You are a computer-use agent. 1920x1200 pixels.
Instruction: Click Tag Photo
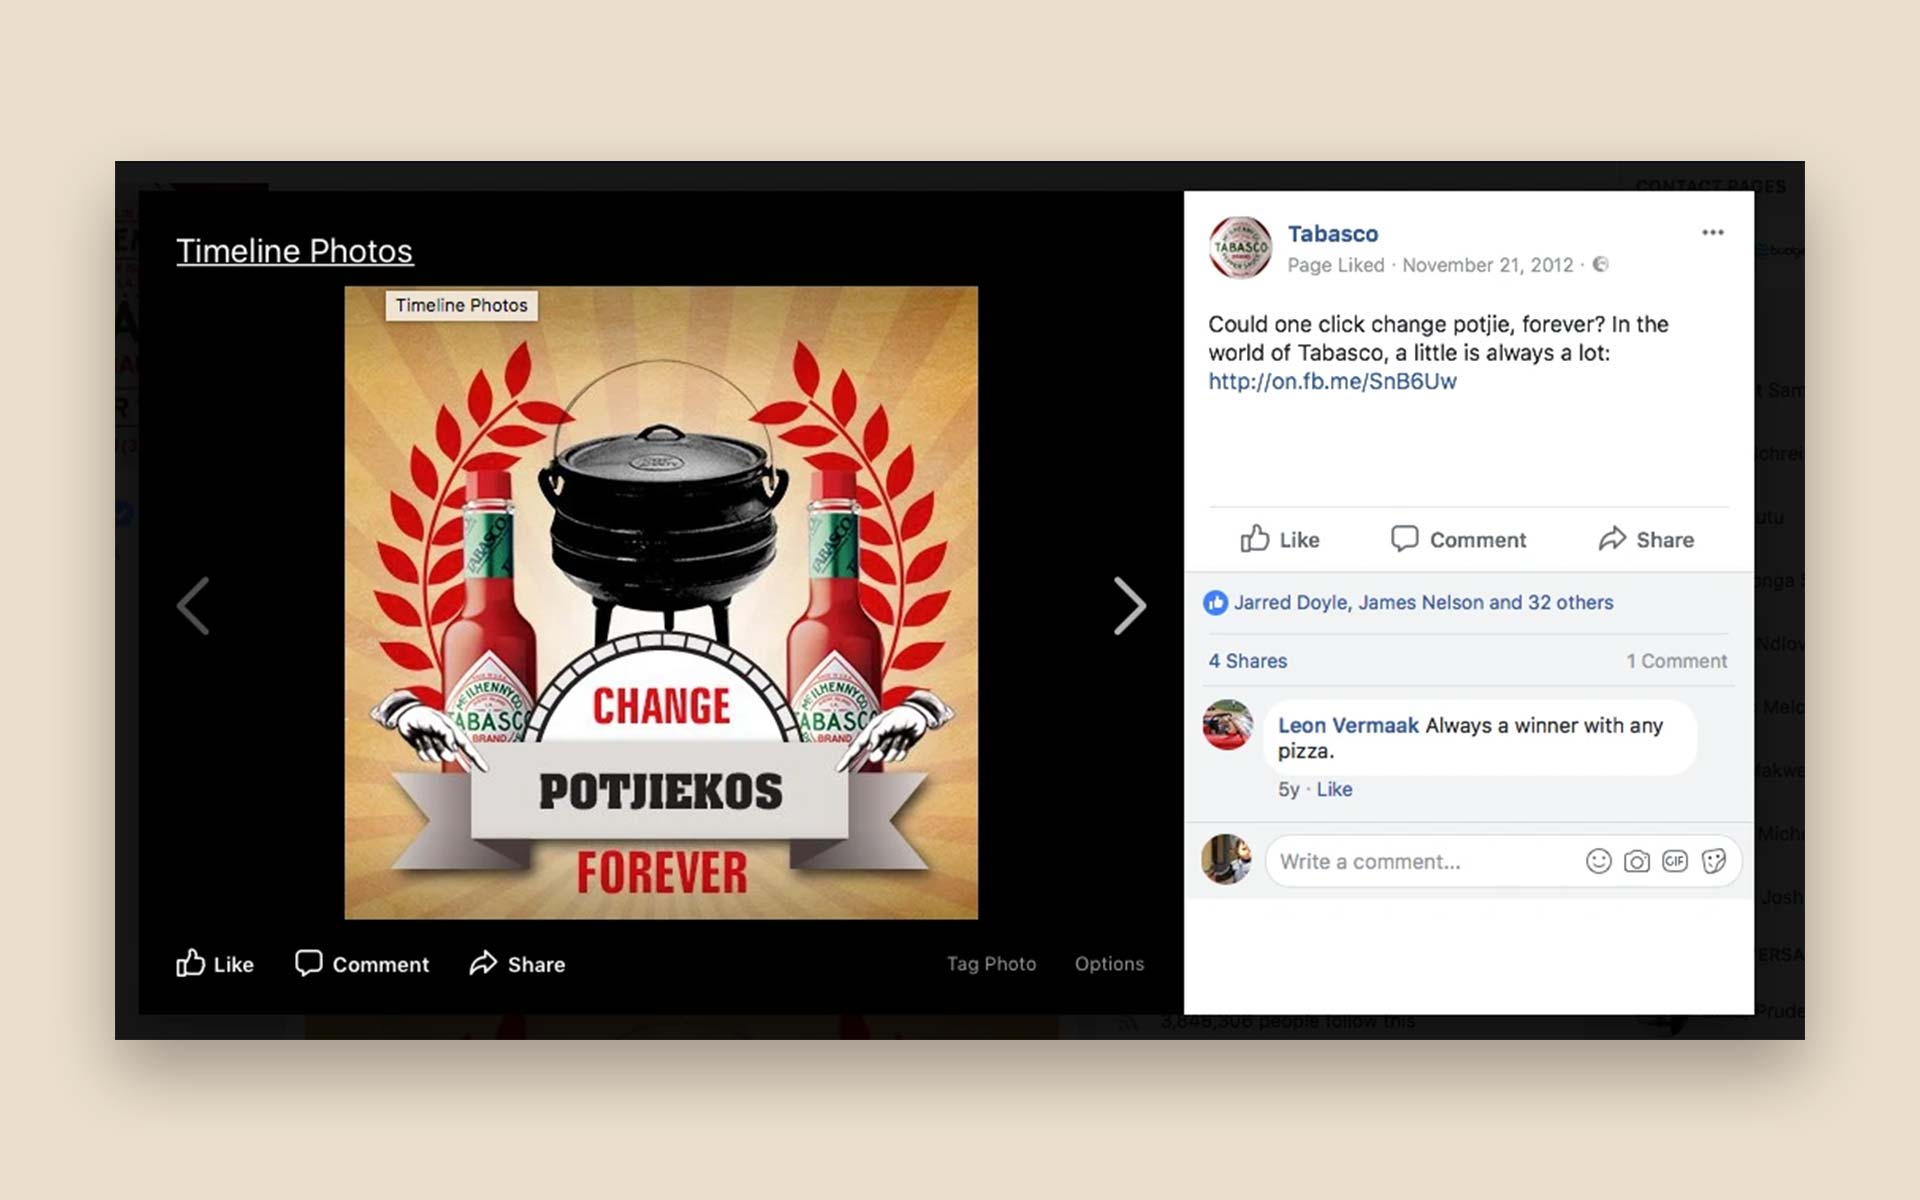tap(991, 964)
